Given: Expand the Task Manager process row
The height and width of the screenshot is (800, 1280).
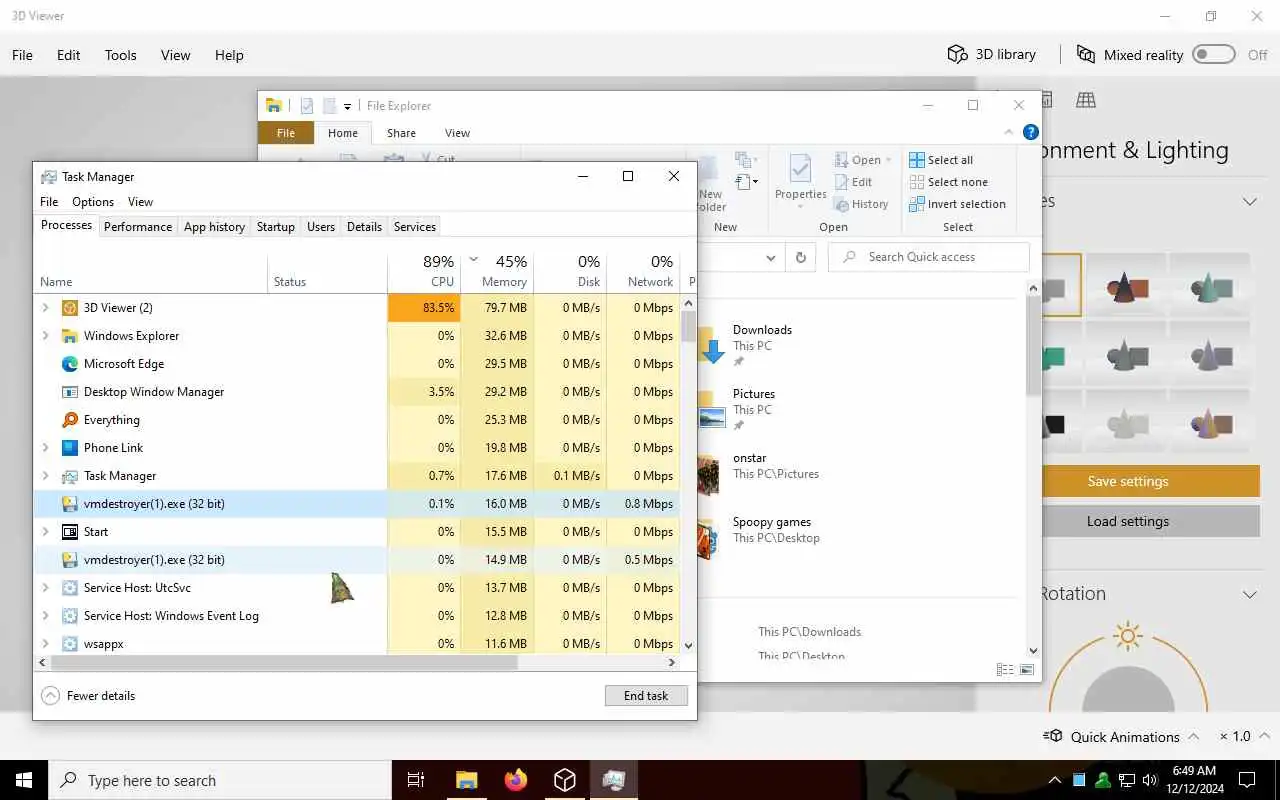Looking at the screenshot, I should click(x=45, y=476).
